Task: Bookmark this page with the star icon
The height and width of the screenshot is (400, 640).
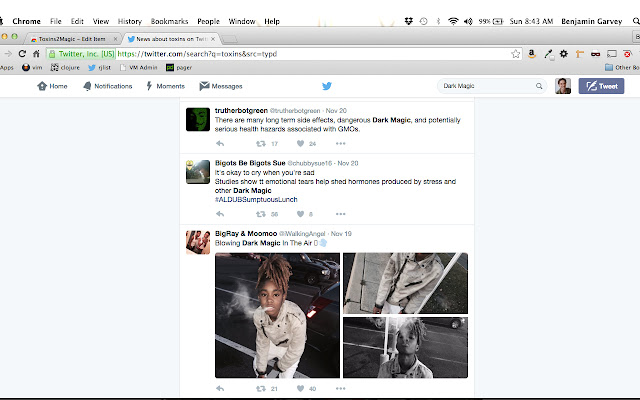Action: point(515,53)
